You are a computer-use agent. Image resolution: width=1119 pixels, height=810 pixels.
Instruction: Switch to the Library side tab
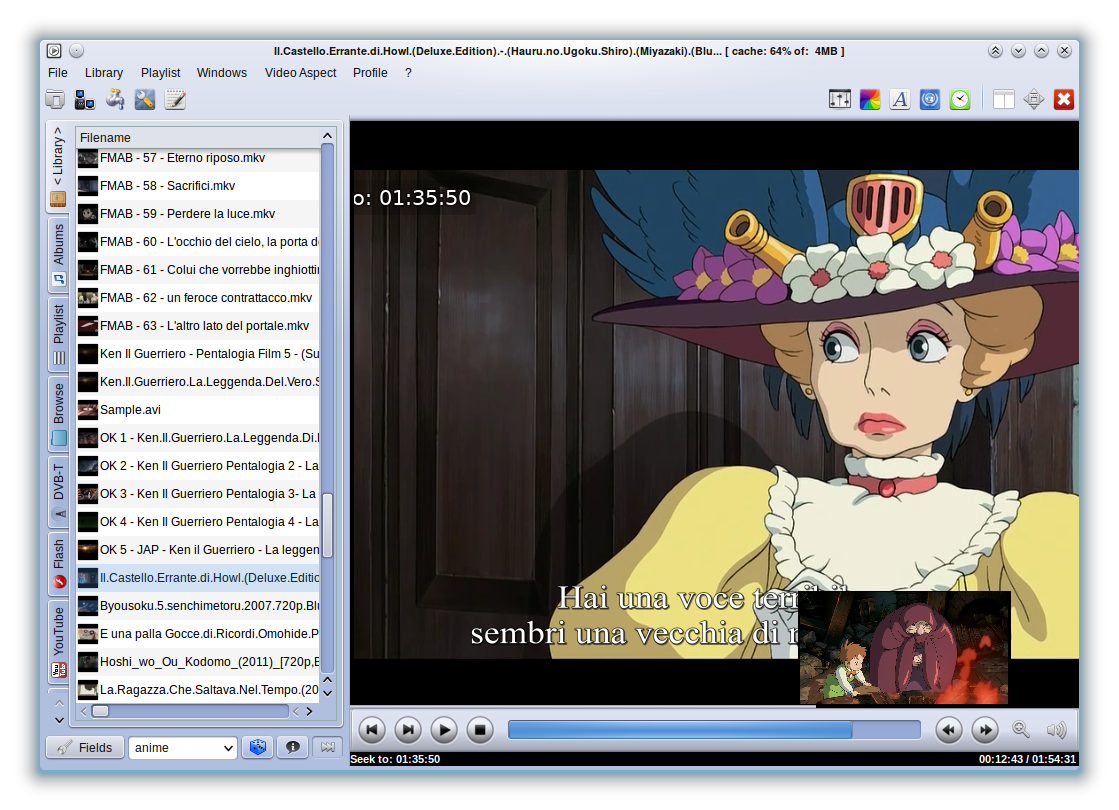click(x=58, y=166)
